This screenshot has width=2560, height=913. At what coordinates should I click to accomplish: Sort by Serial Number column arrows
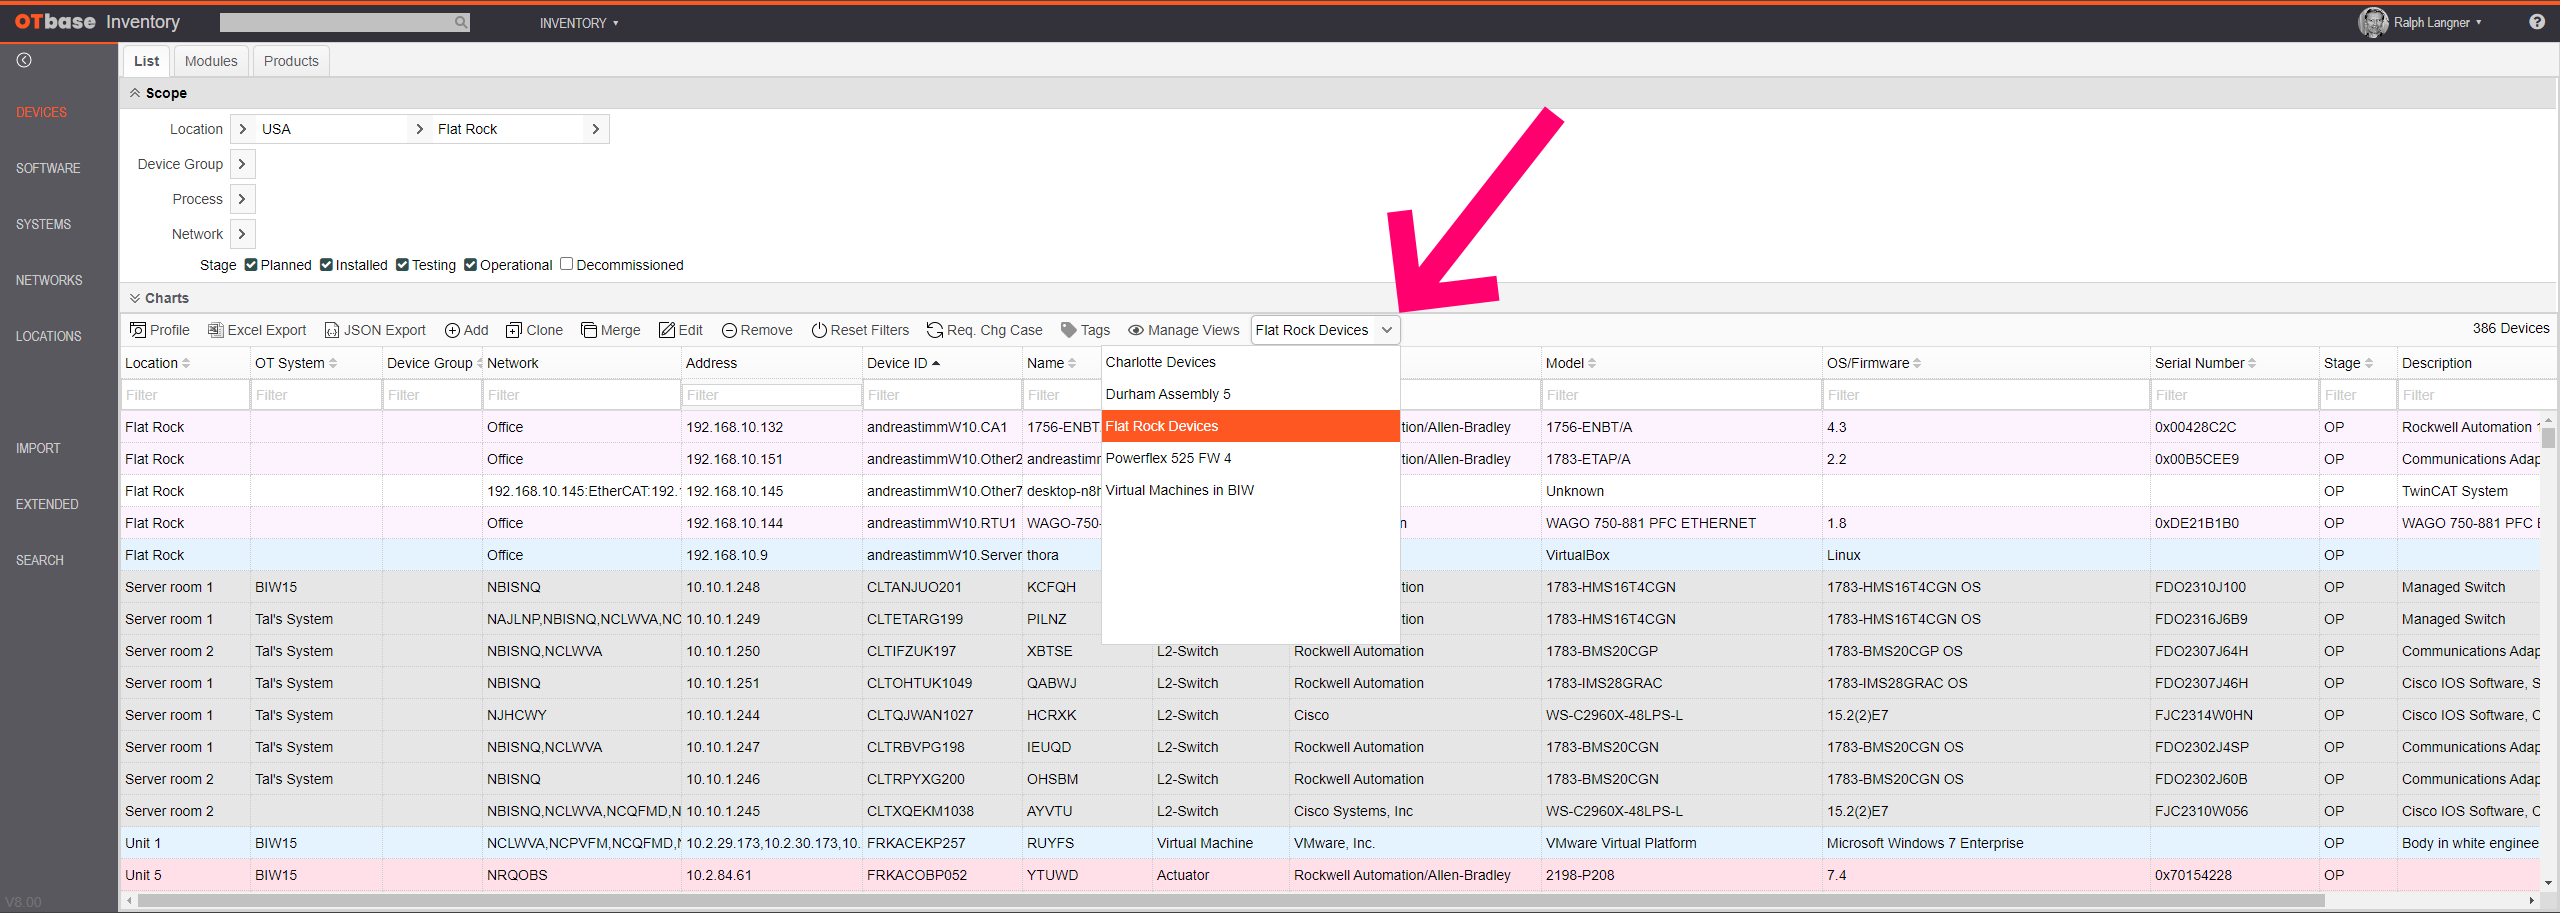click(x=2252, y=363)
